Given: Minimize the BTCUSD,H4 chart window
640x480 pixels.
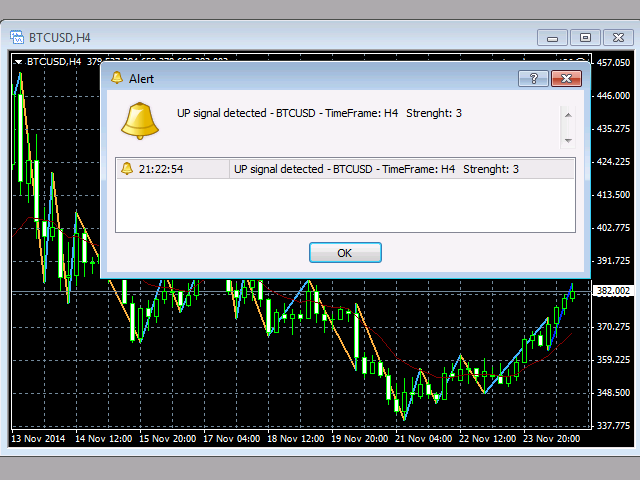Looking at the screenshot, I should (552, 37).
